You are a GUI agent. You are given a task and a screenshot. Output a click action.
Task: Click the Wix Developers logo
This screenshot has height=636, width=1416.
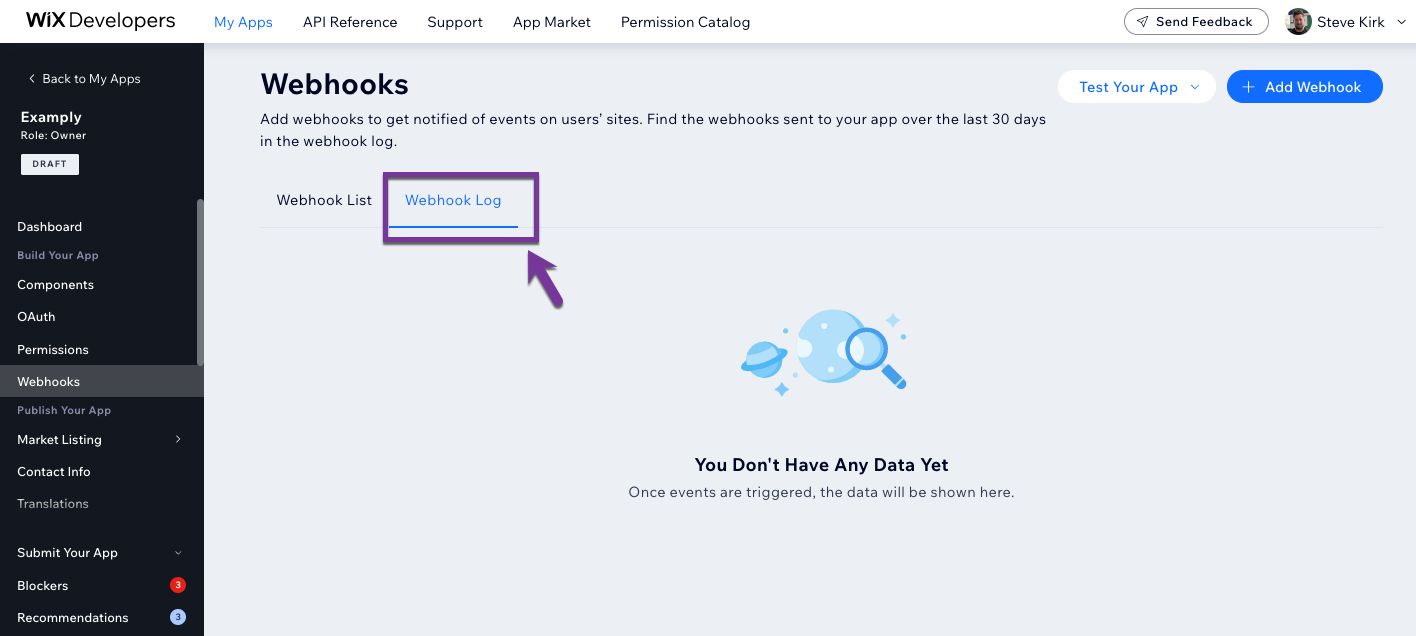pos(100,21)
